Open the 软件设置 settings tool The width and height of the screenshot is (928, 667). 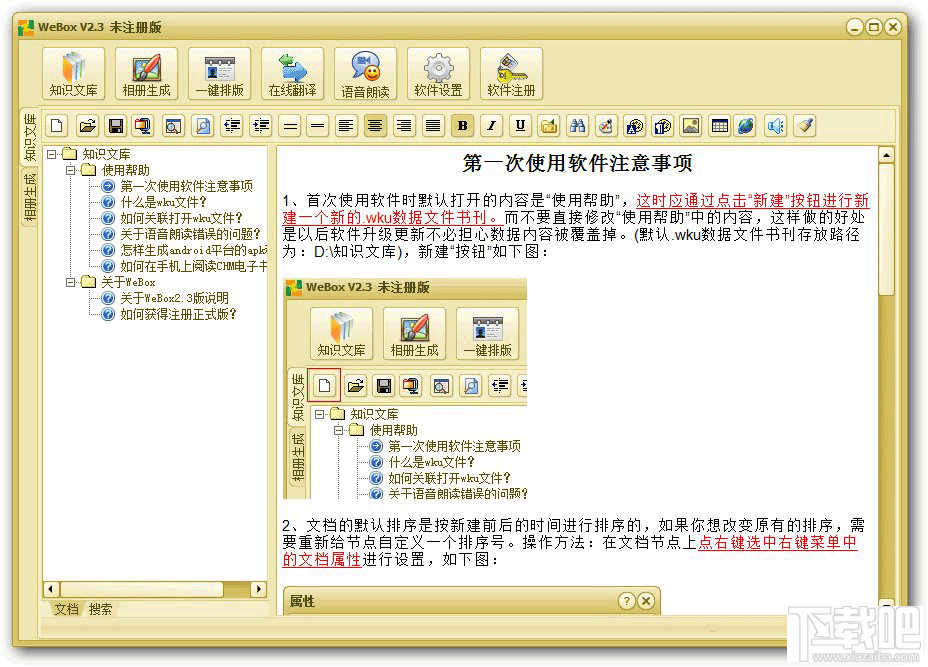[438, 72]
